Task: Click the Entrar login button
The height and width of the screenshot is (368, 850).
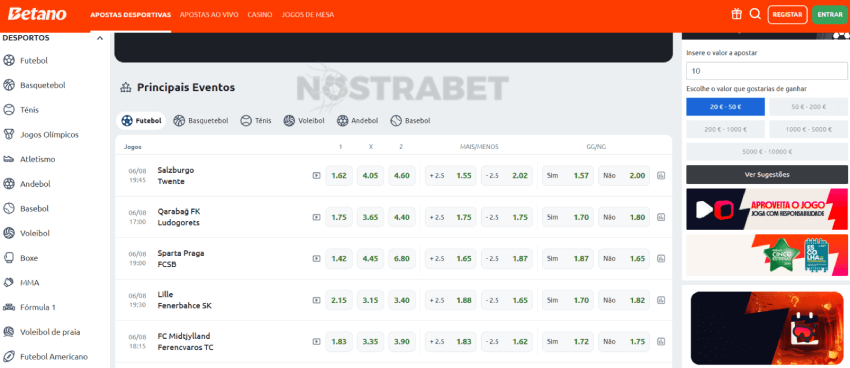Action: (829, 15)
